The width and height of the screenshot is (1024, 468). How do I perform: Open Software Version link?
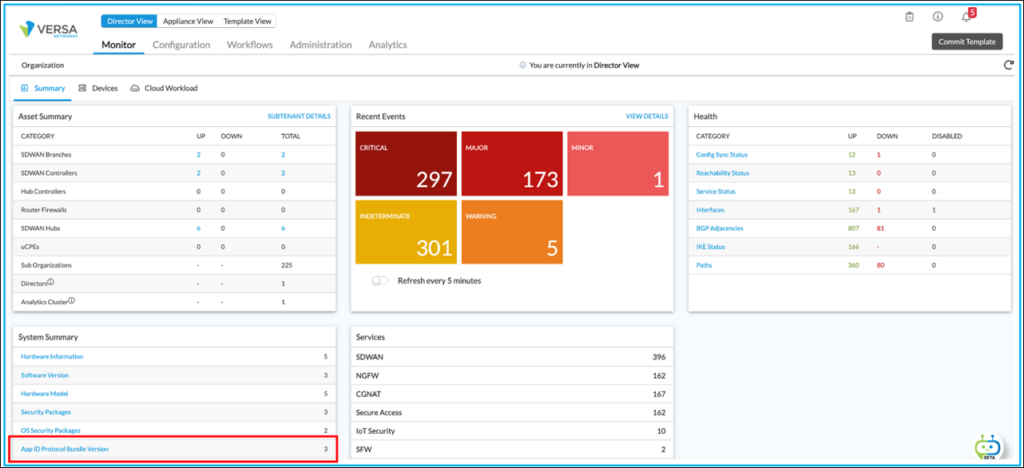click(x=44, y=375)
